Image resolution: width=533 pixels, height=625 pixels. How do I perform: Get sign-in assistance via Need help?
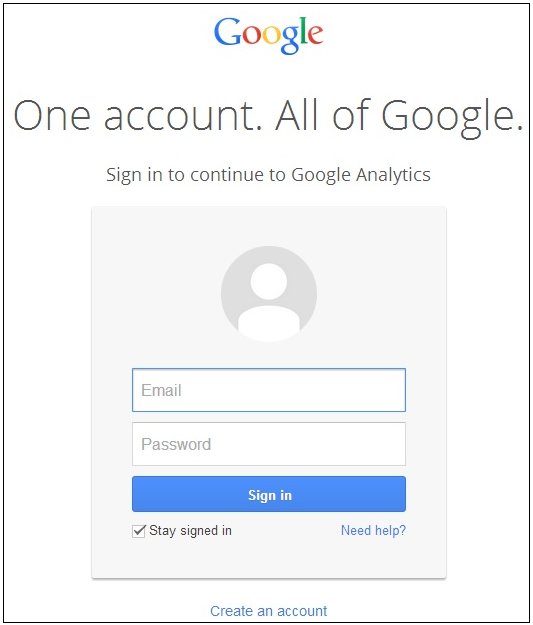[373, 531]
